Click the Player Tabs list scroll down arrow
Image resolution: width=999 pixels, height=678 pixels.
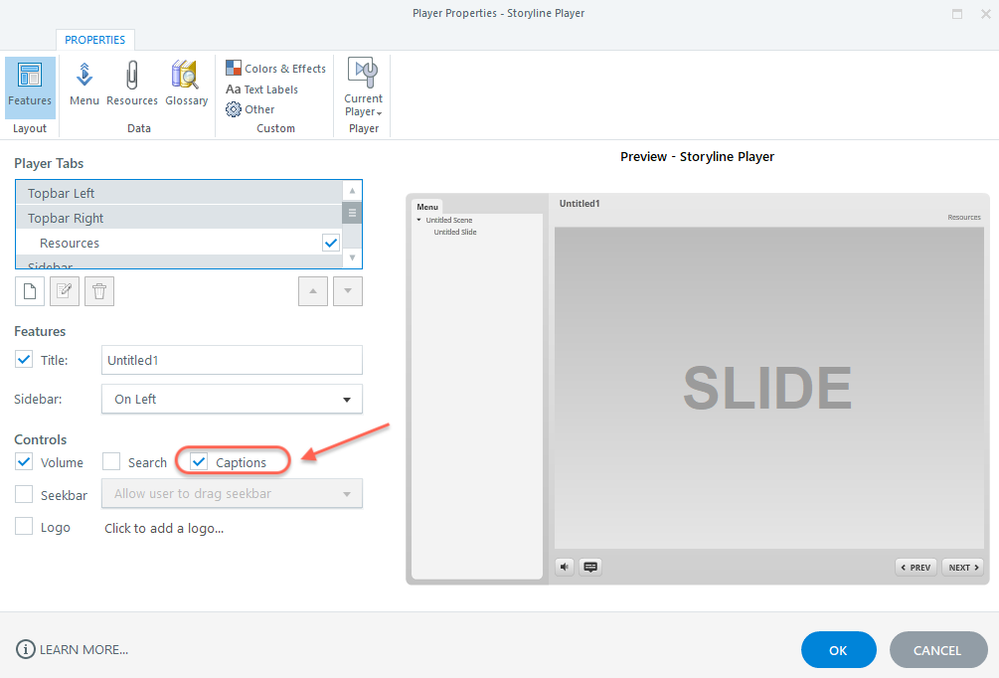point(352,257)
